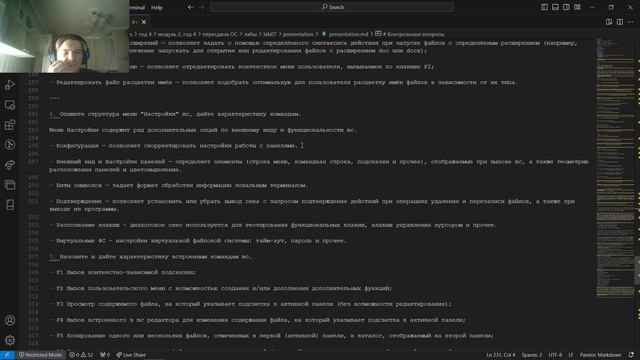The height and width of the screenshot is (360, 640).
Task: Click the webcam video overlay thumbnail
Action: [x=64, y=36]
